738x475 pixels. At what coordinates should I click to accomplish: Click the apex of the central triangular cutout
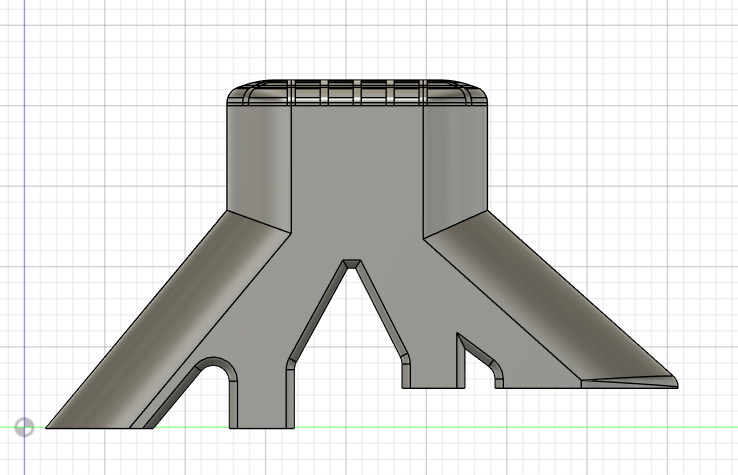tap(351, 263)
